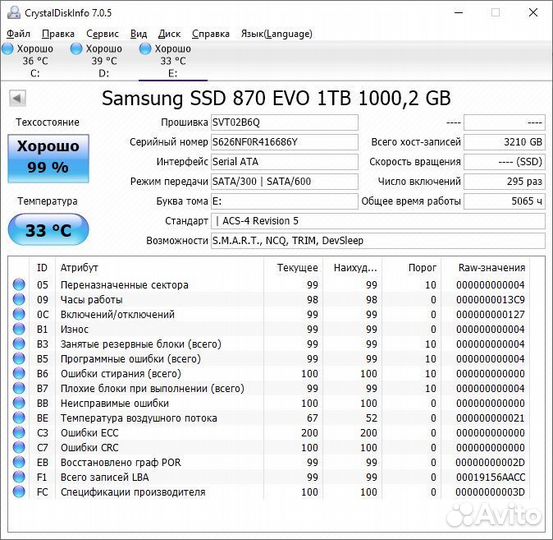The width and height of the screenshot is (553, 540).
Task: Select the Всего записей LBA row
Action: tap(269, 477)
